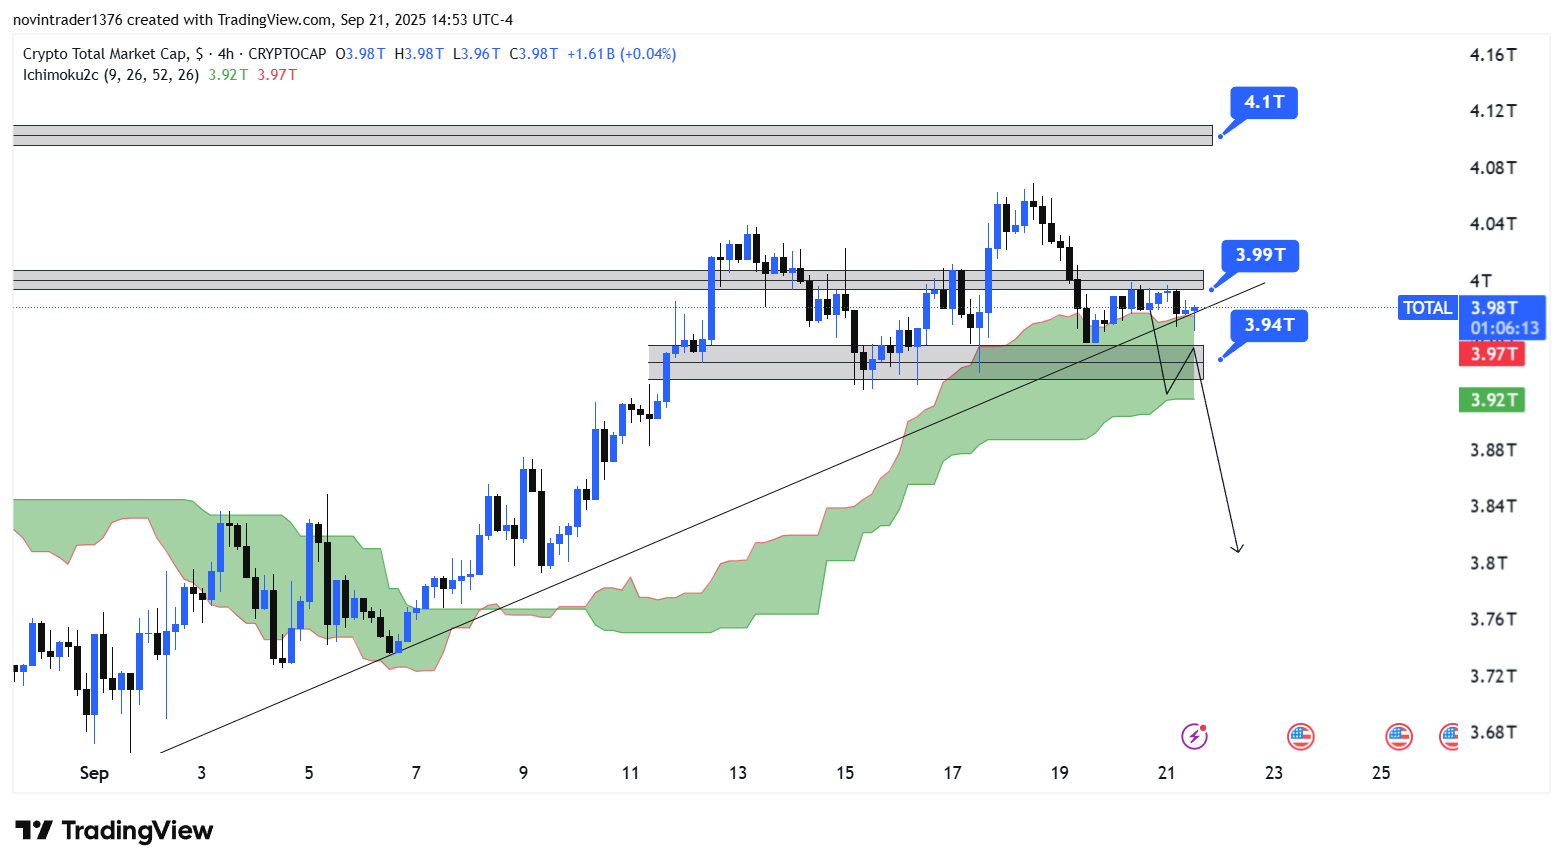Click the Sep label on the time axis
The image size is (1563, 868).
point(94,773)
